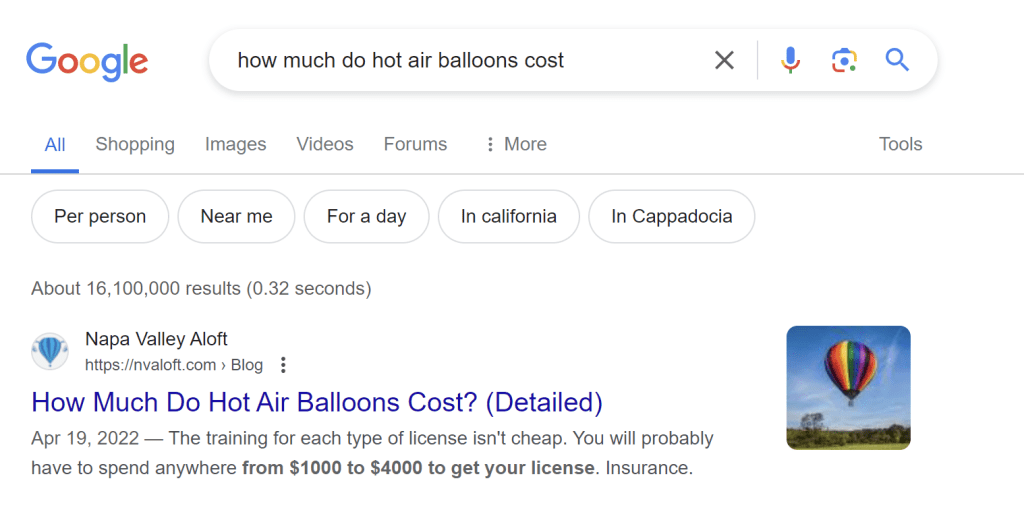Choose the "In Cappadocia" refinement chip
Viewport: 1024px width, 518px height.
671,216
